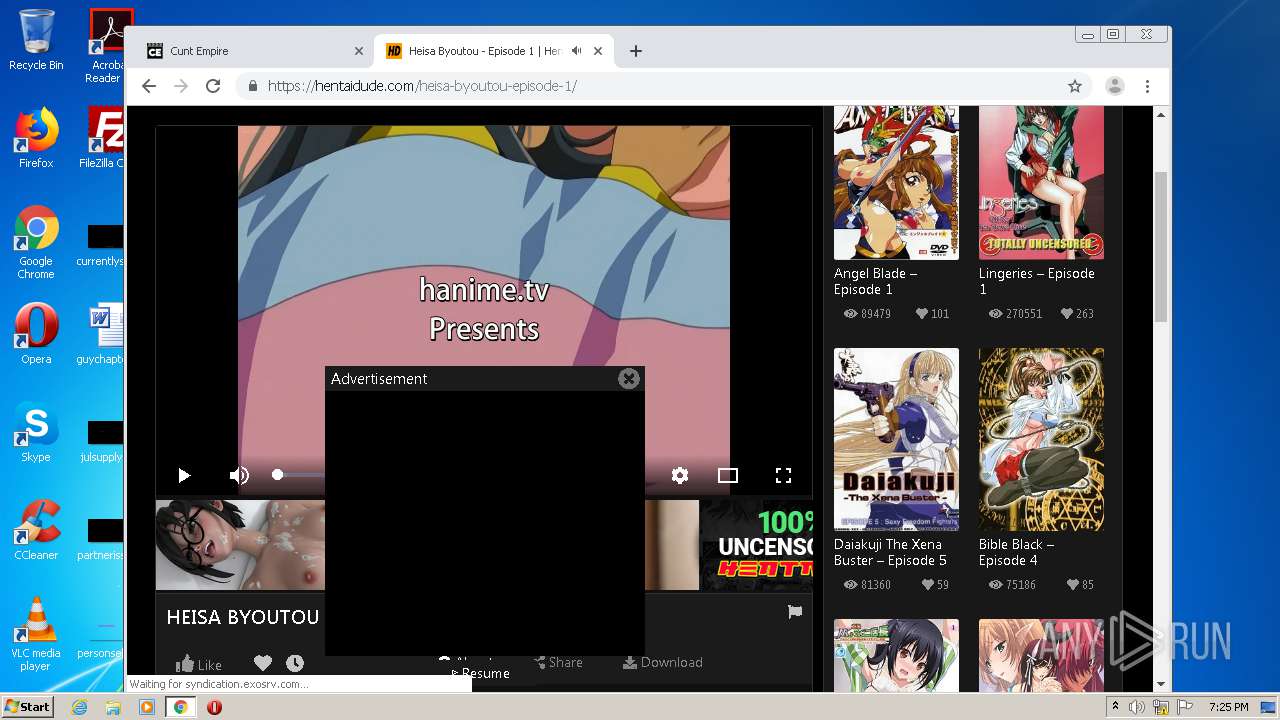Open the Lingeries – Episode 1 title link
Screen dimensions: 1280x720
[x=1037, y=281]
